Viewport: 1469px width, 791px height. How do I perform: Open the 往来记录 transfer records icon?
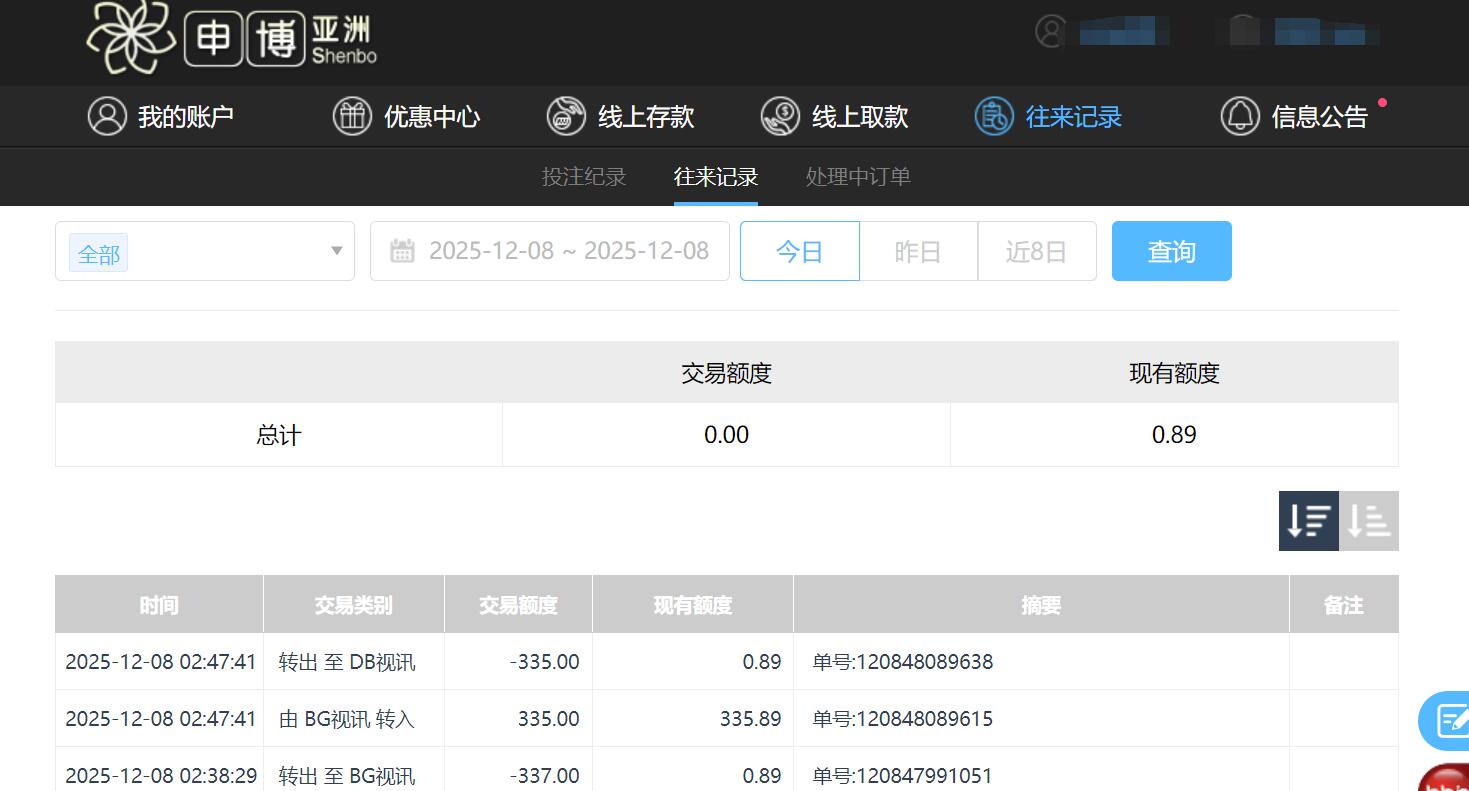(x=993, y=116)
